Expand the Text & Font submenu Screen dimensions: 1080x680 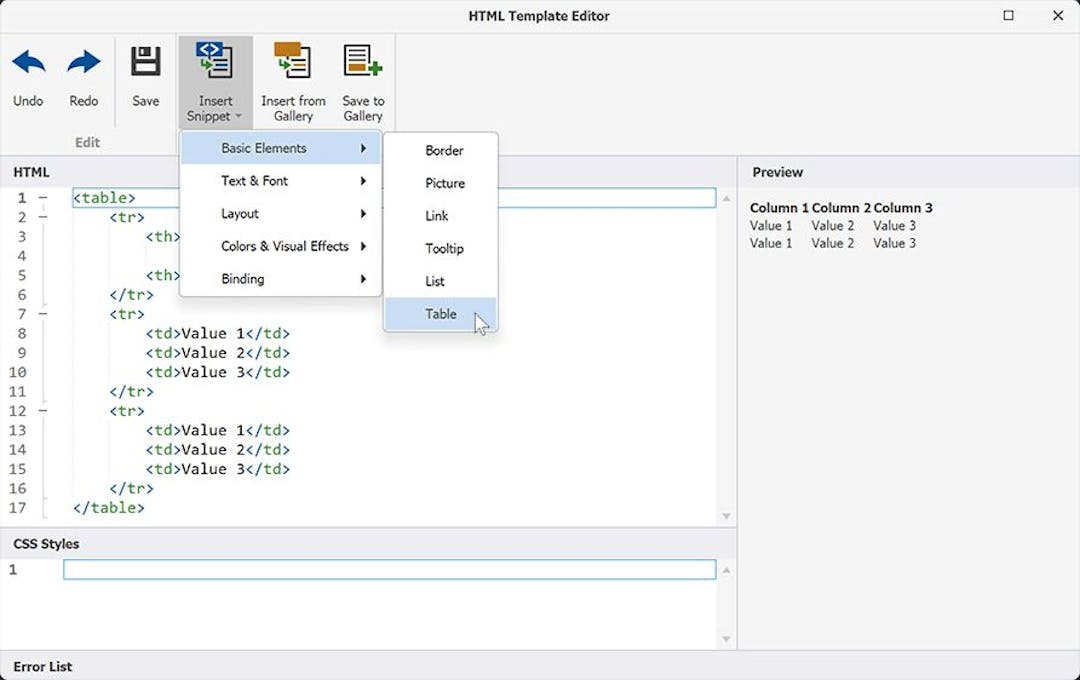pyautogui.click(x=255, y=181)
